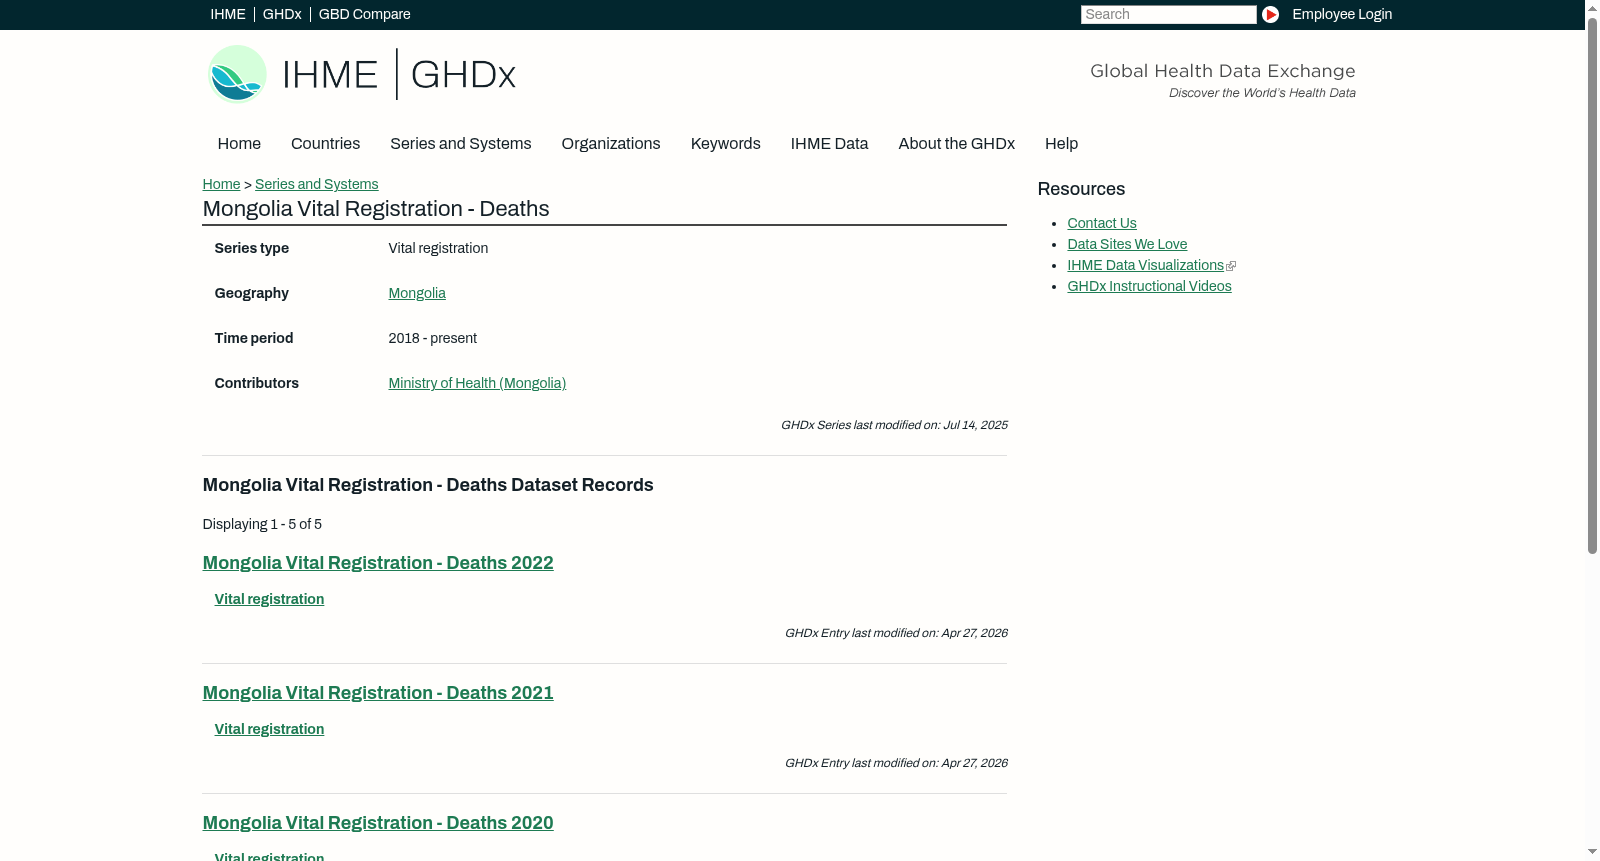This screenshot has height=861, width=1600.
Task: Click the 'Time period' field label
Action: click(x=254, y=338)
